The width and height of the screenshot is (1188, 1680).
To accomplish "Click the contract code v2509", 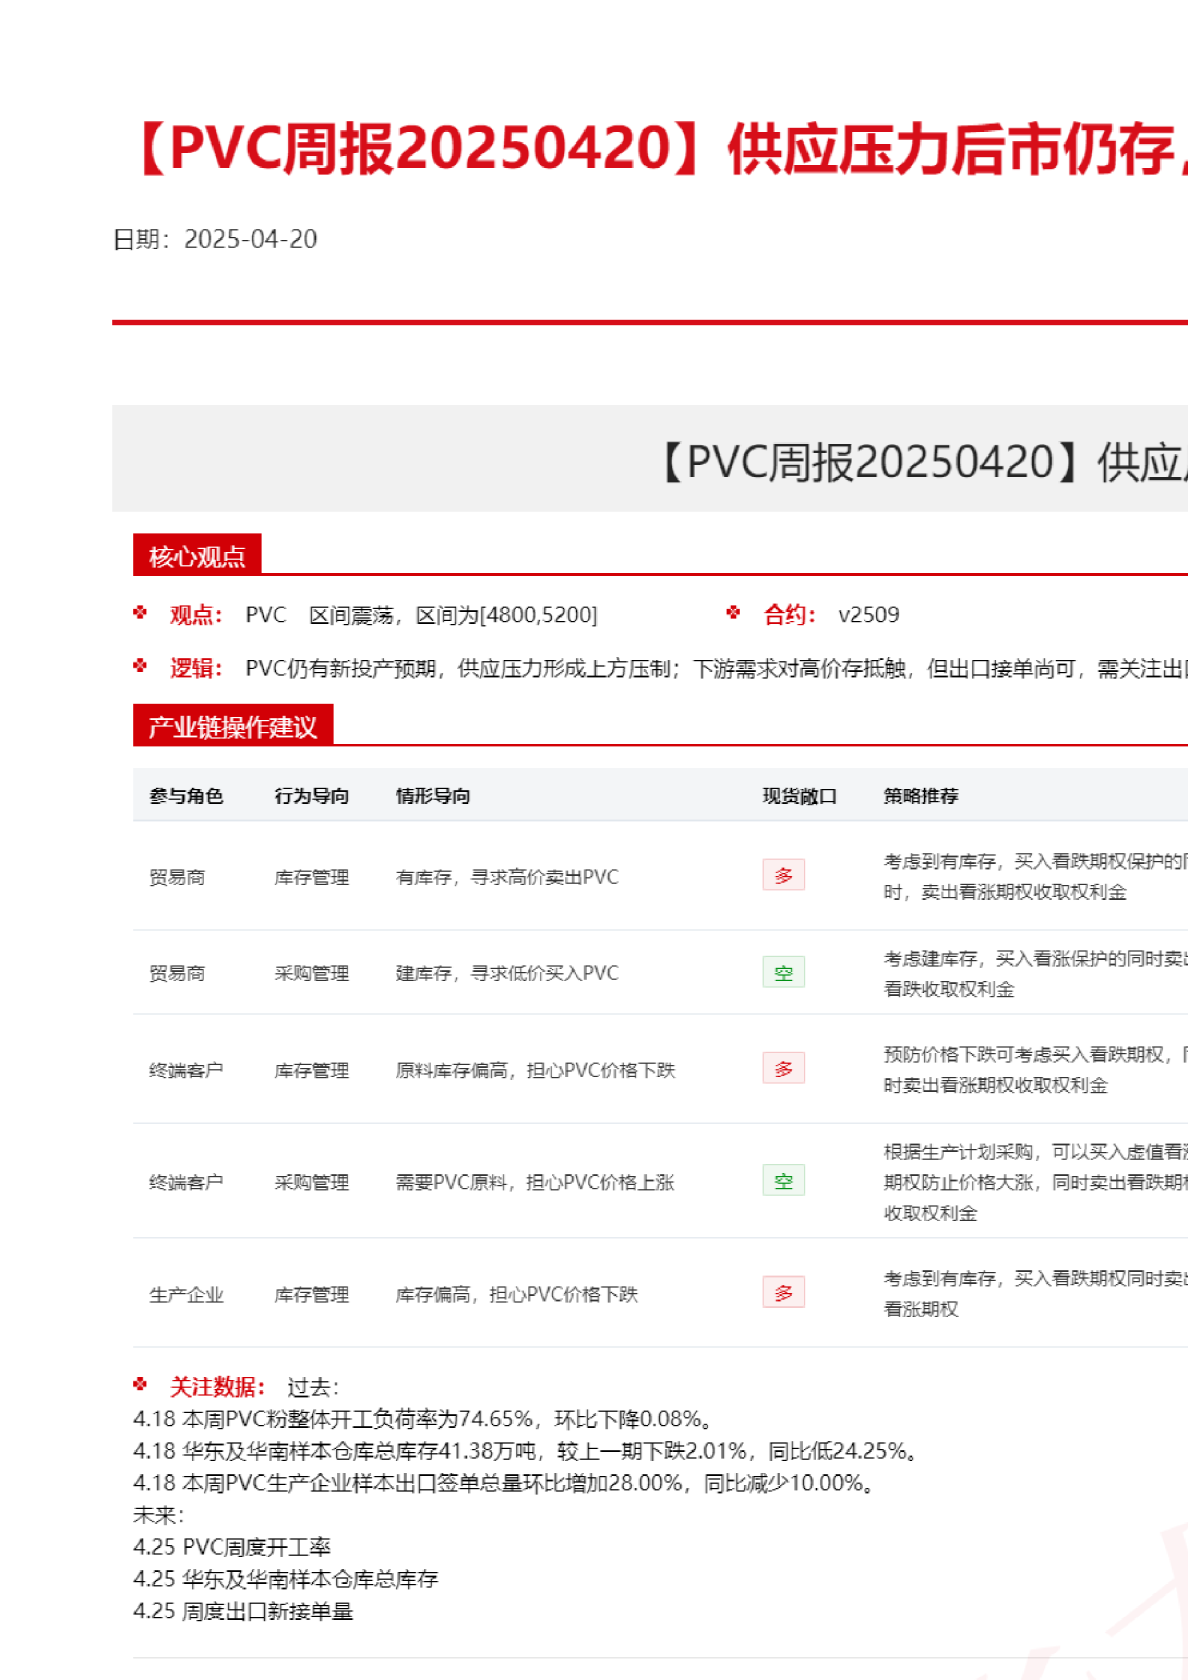I will pos(868,615).
